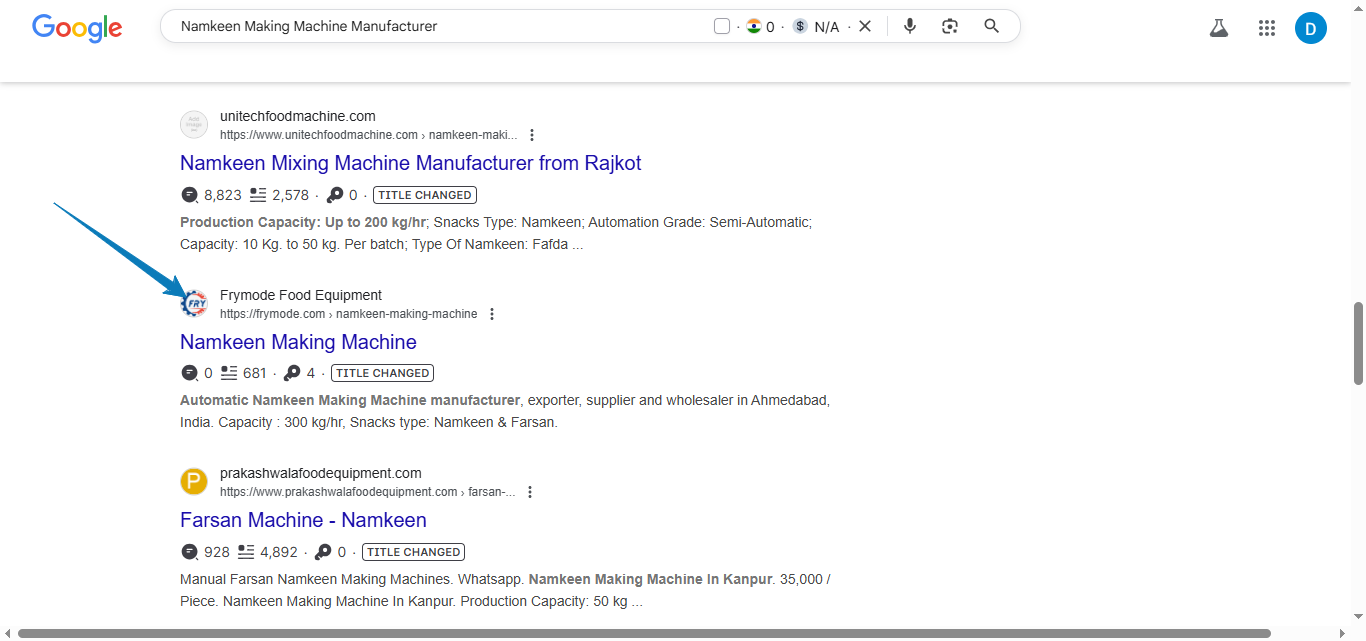Click key icon in unitechfoodmachine result

(x=335, y=195)
